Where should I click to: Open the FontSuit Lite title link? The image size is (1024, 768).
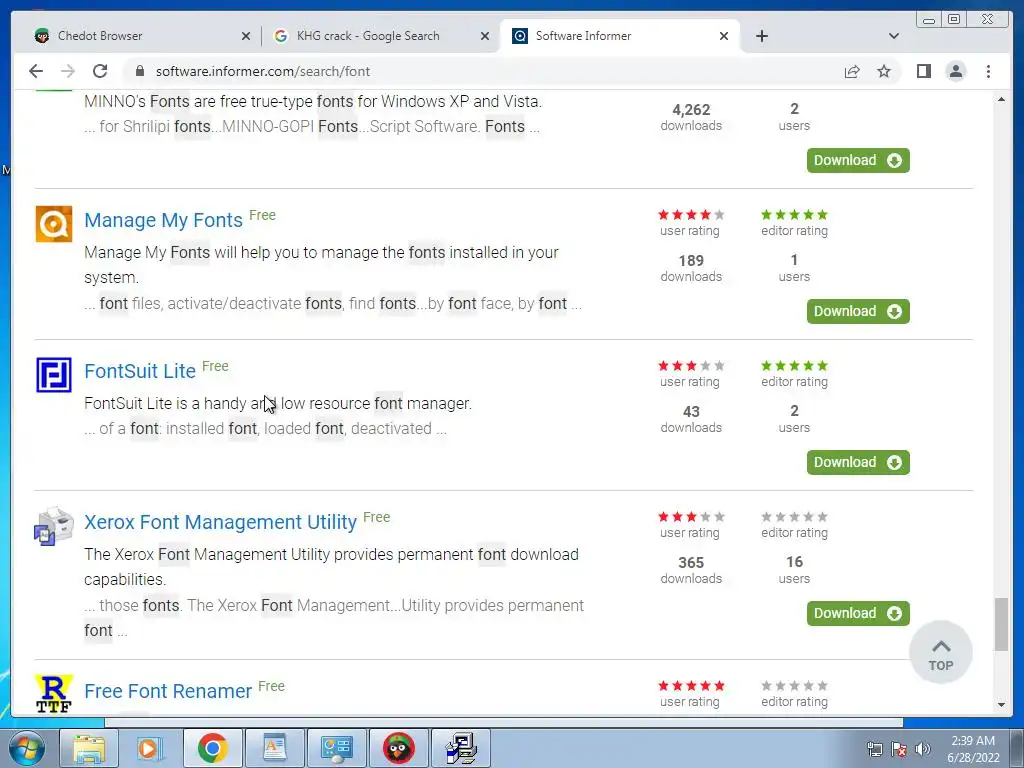click(140, 371)
